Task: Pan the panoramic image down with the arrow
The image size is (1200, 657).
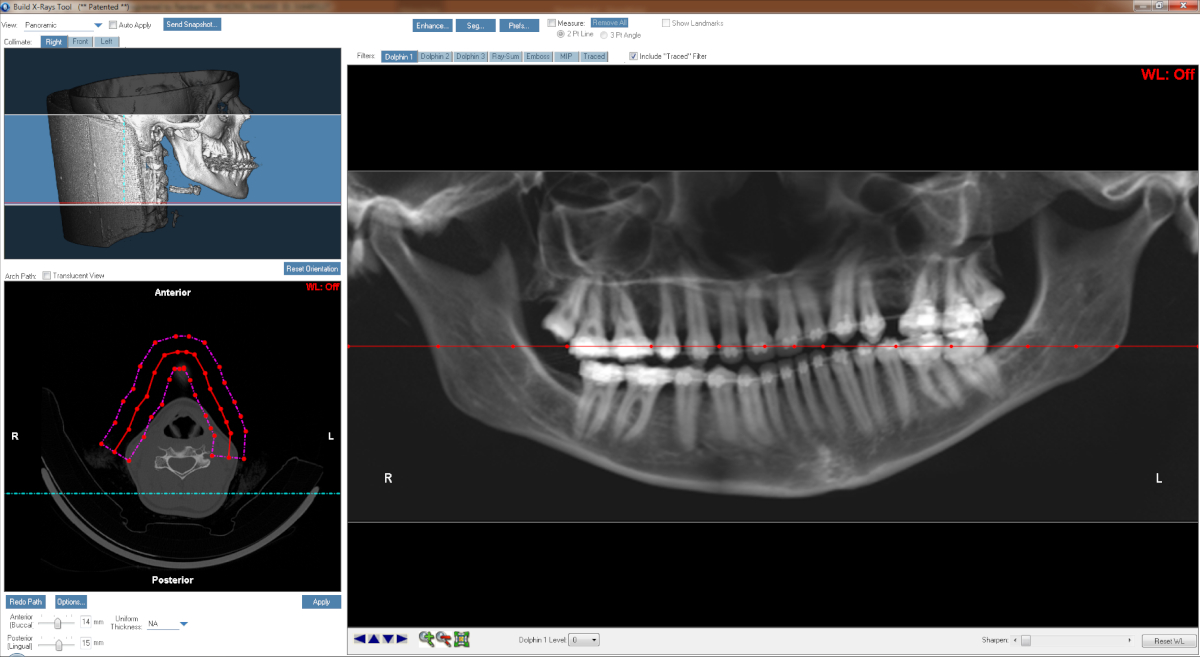Action: point(388,639)
